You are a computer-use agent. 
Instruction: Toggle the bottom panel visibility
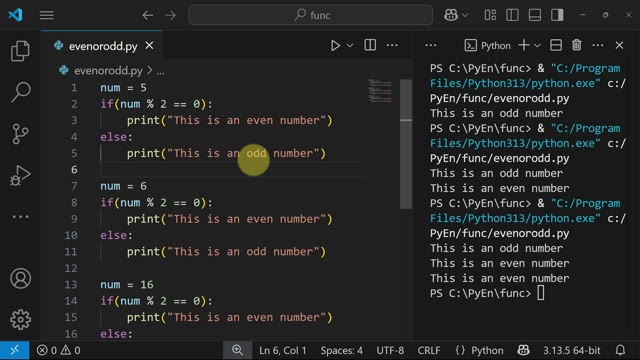(x=535, y=15)
